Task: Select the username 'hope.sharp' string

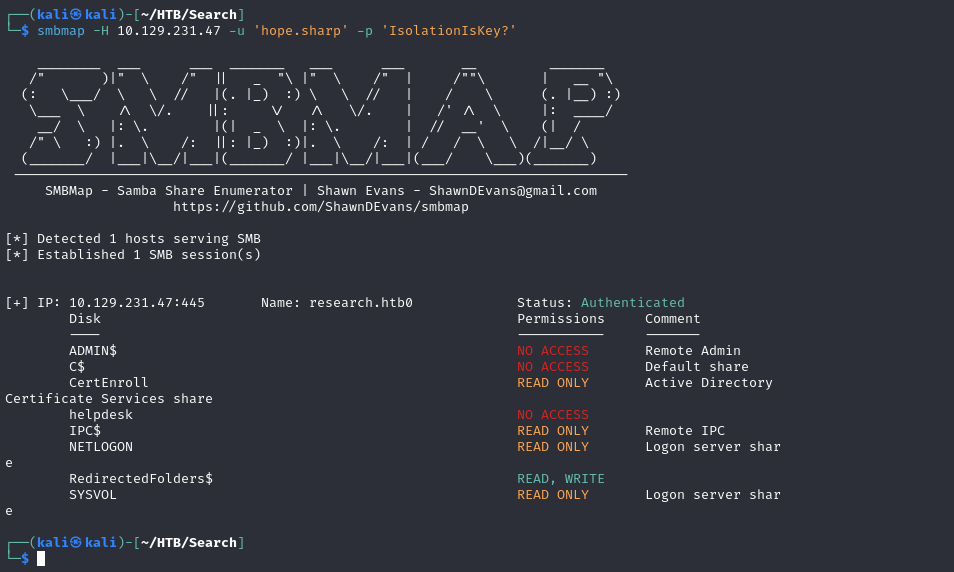Action: [301, 30]
